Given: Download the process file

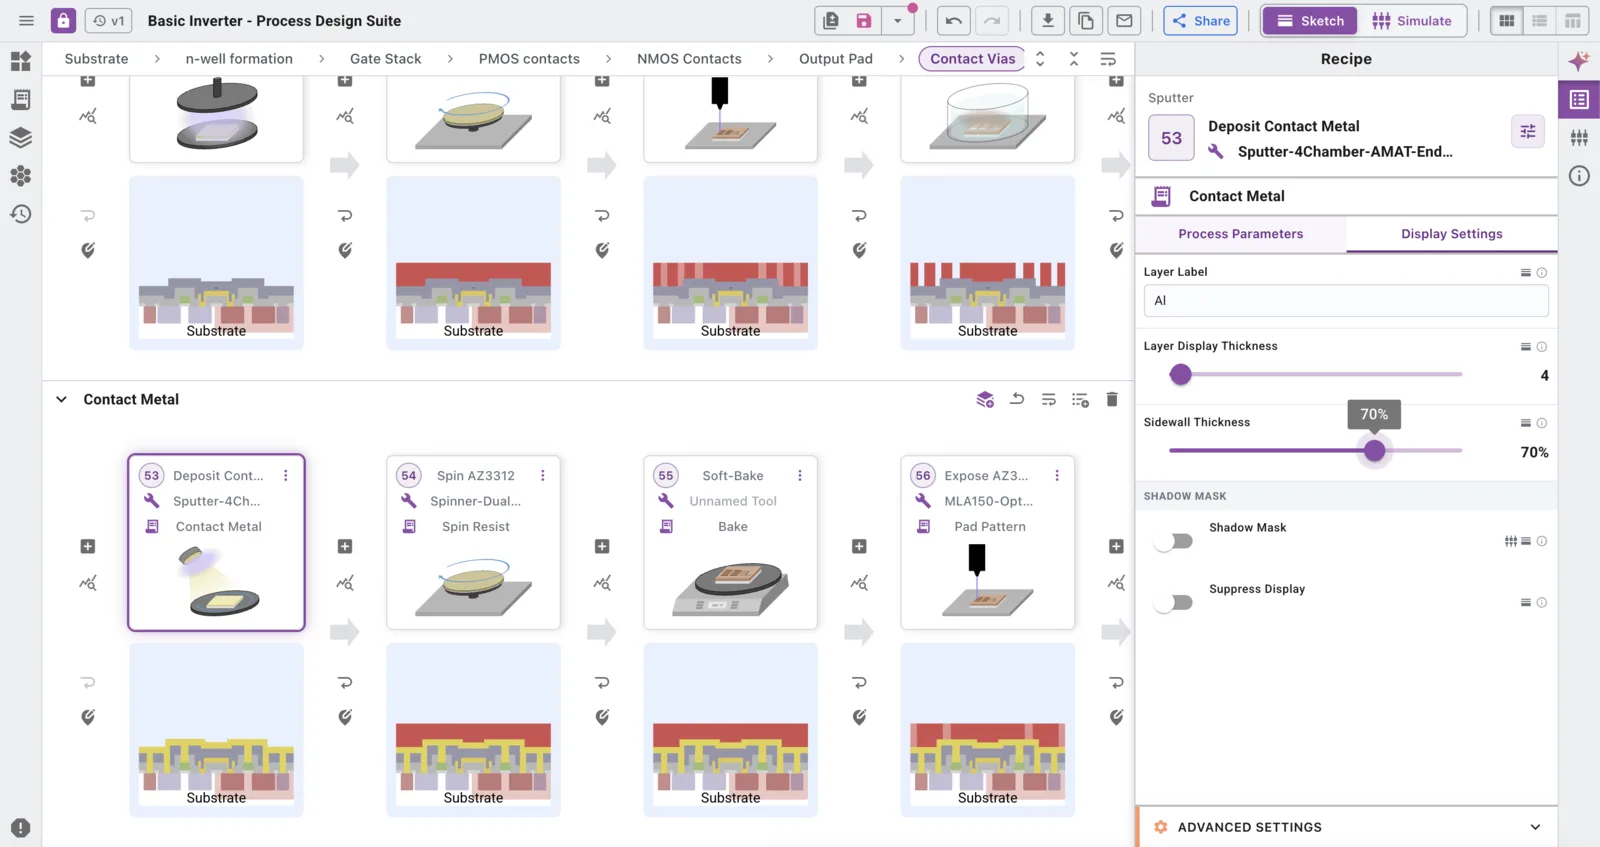Looking at the screenshot, I should pyautogui.click(x=1048, y=21).
